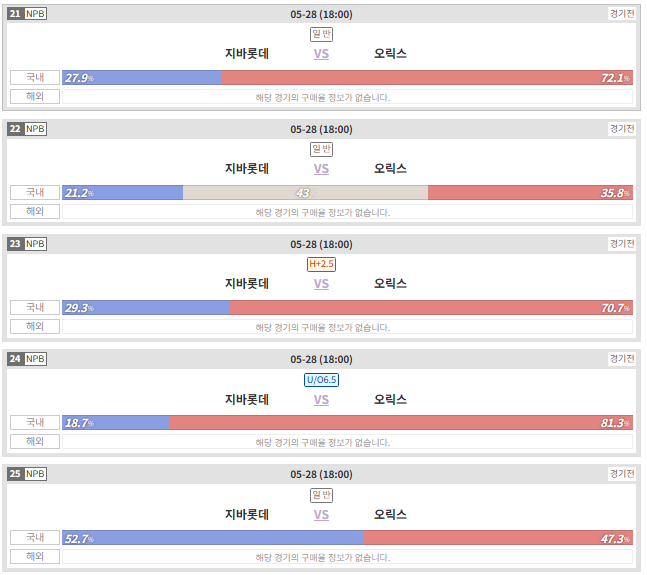Click the 81.3% red bar segment
Screen dimensions: 647x575
coord(401,423)
